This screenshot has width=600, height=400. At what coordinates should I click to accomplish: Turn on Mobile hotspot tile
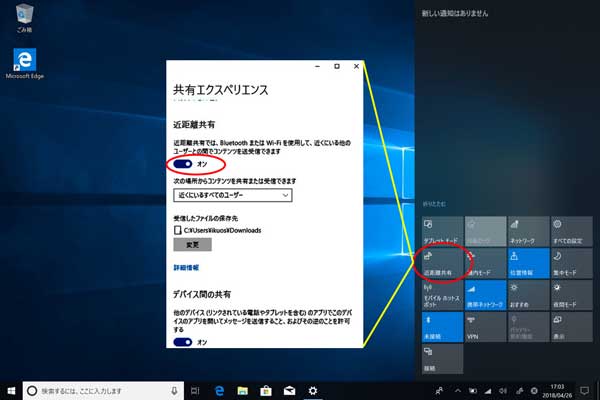[x=442, y=295]
